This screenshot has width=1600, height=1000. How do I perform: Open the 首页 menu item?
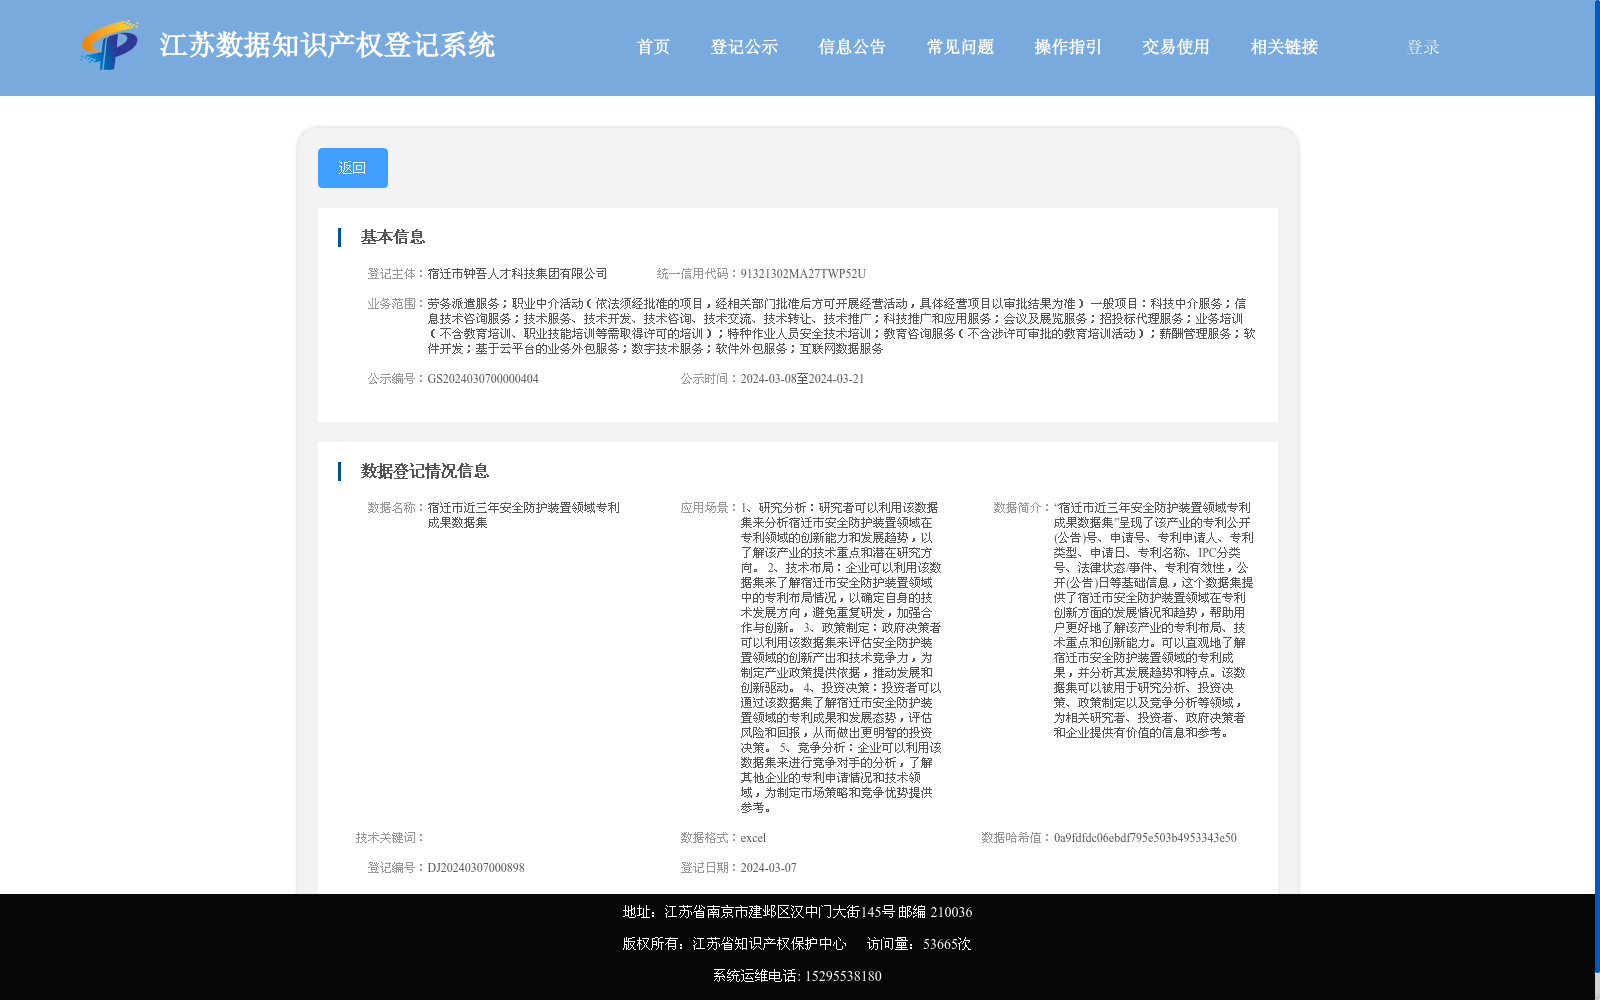pyautogui.click(x=653, y=47)
